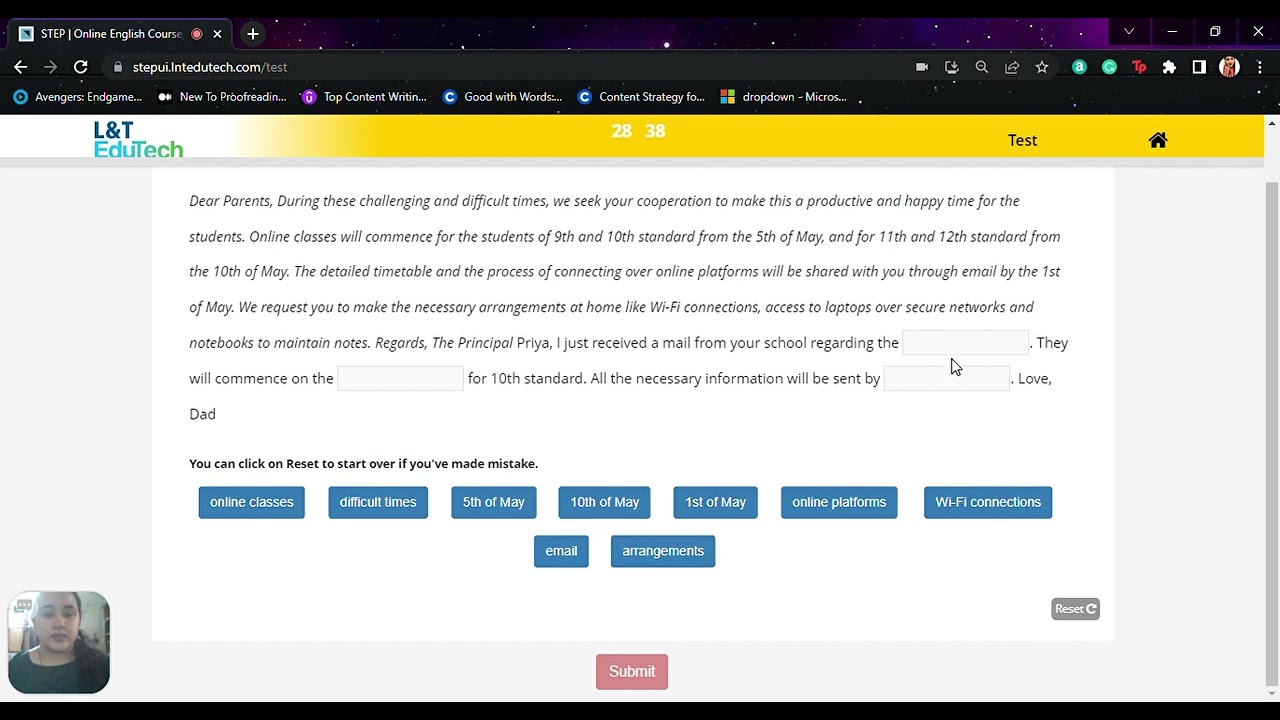This screenshot has width=1280, height=720.
Task: Click the webcam video thumbnail
Action: tap(59, 642)
